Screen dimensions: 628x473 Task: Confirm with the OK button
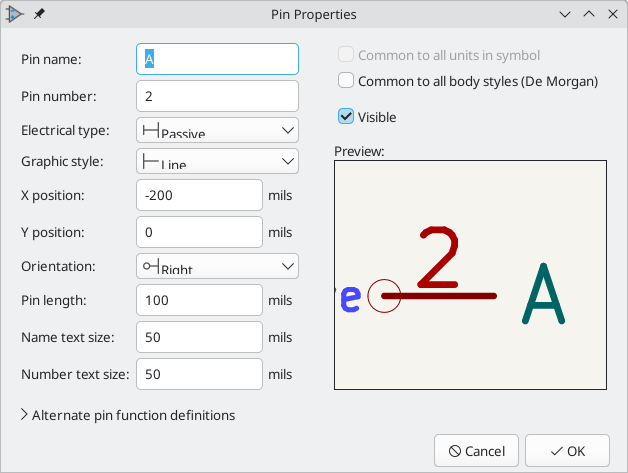[568, 451]
